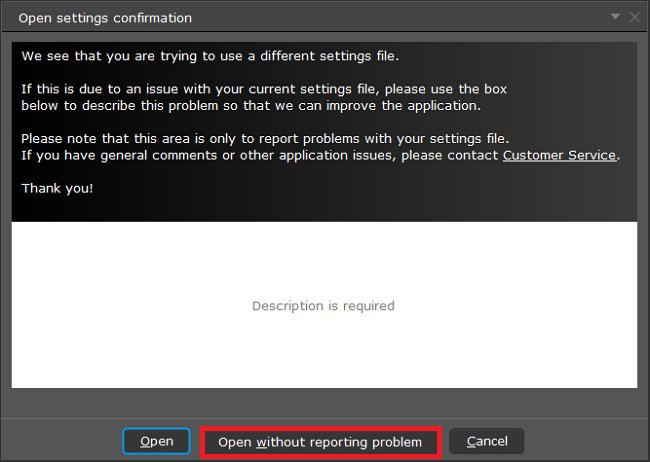The image size is (650, 462).
Task: Open the title bar dropdown arrow menu
Action: click(x=615, y=17)
